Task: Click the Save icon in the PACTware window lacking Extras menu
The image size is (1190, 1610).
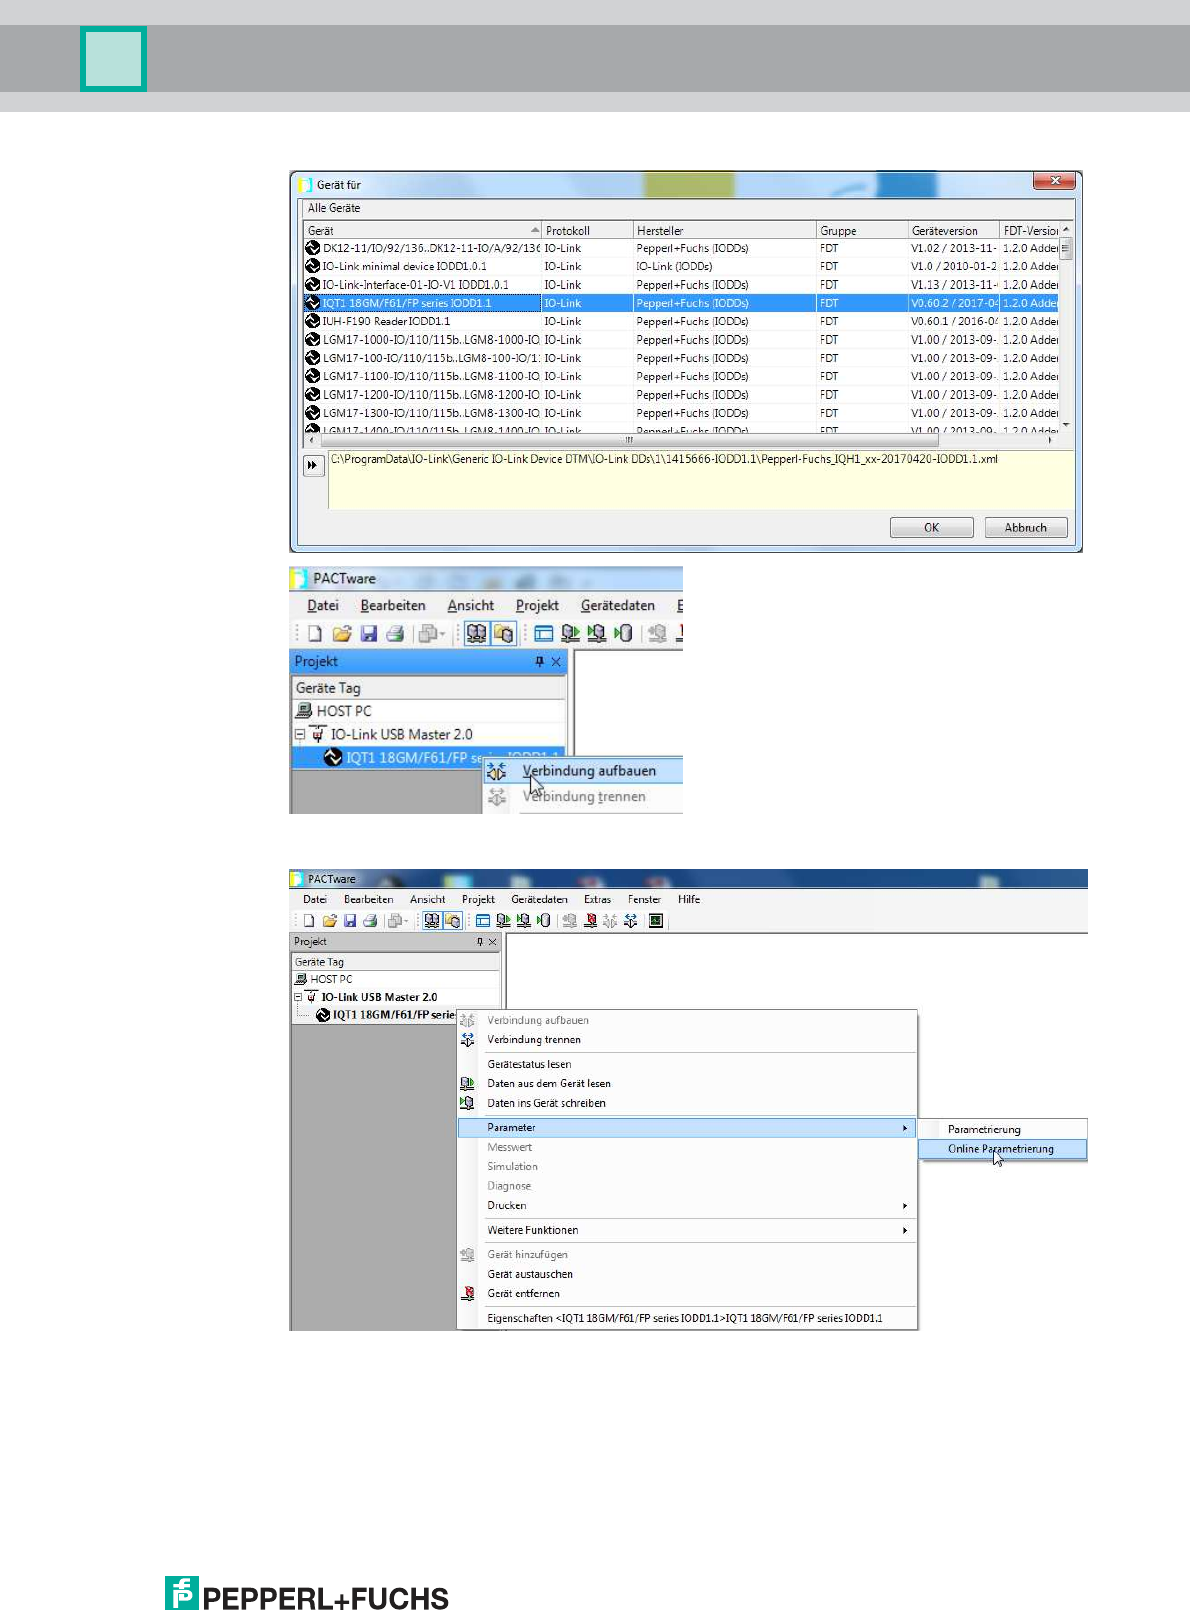Action: coord(369,633)
